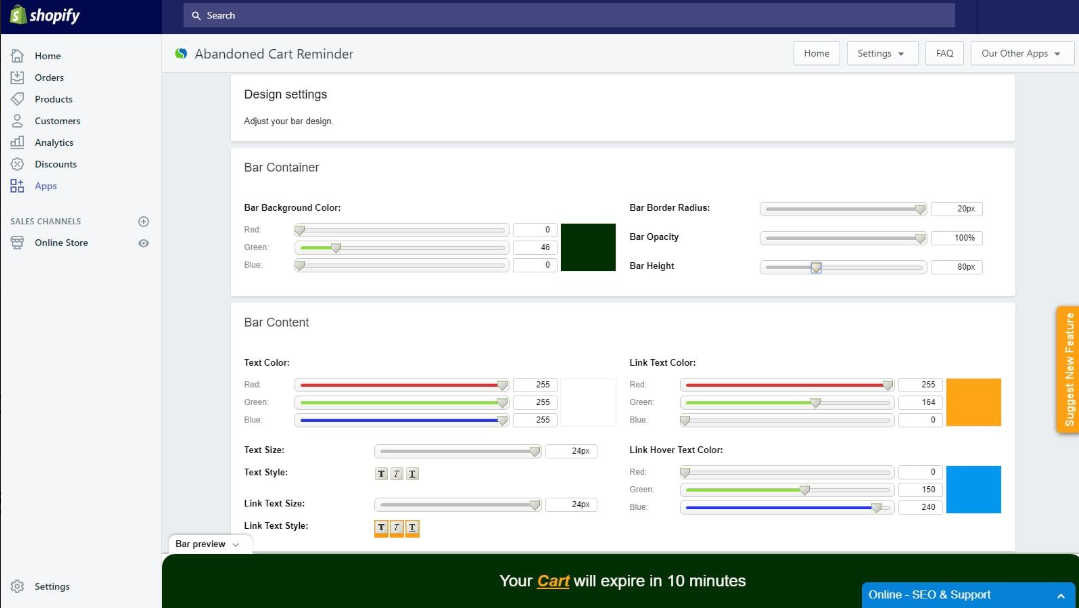
Task: Click the Bar Background Red slider handle
Action: pos(299,230)
